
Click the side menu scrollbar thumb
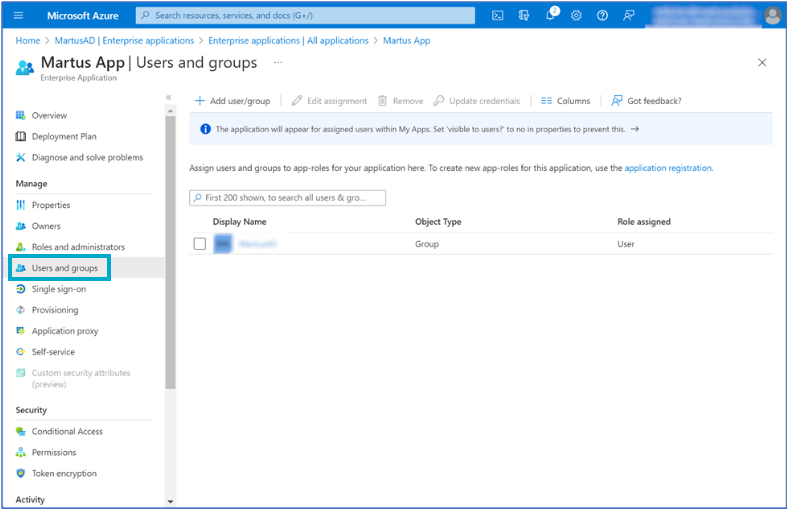pos(171,252)
